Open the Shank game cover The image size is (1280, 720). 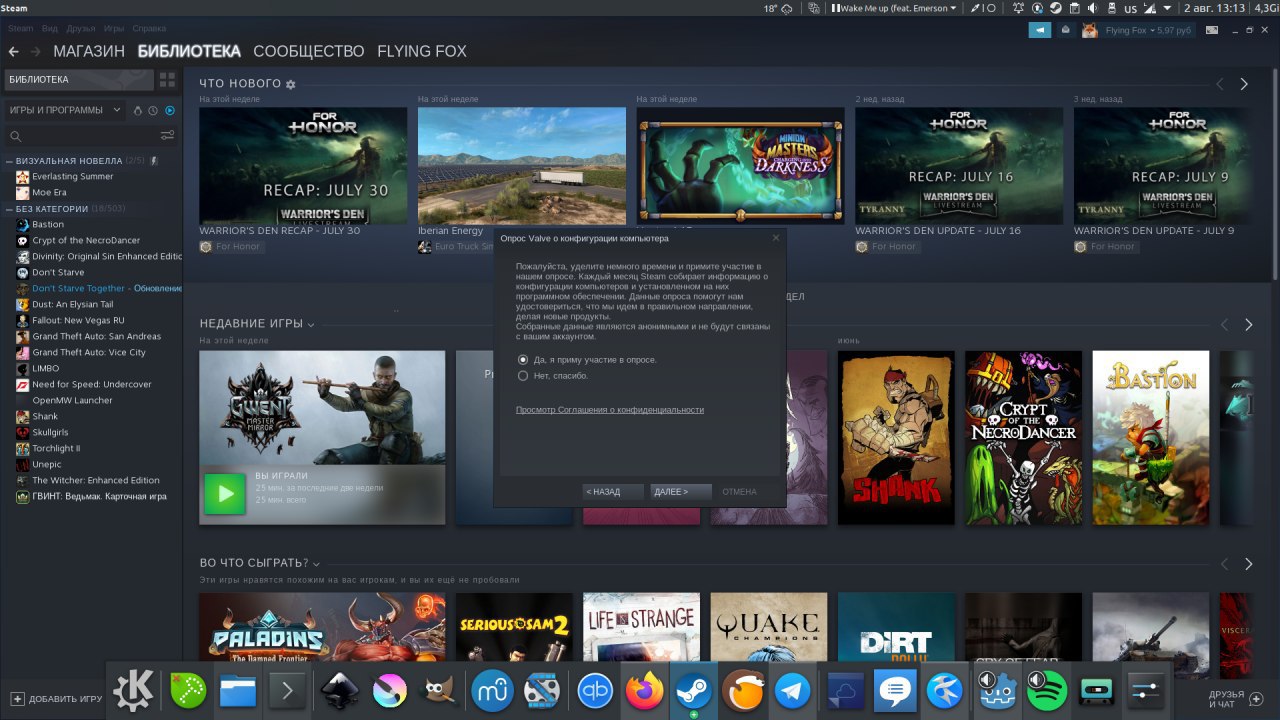coord(896,437)
